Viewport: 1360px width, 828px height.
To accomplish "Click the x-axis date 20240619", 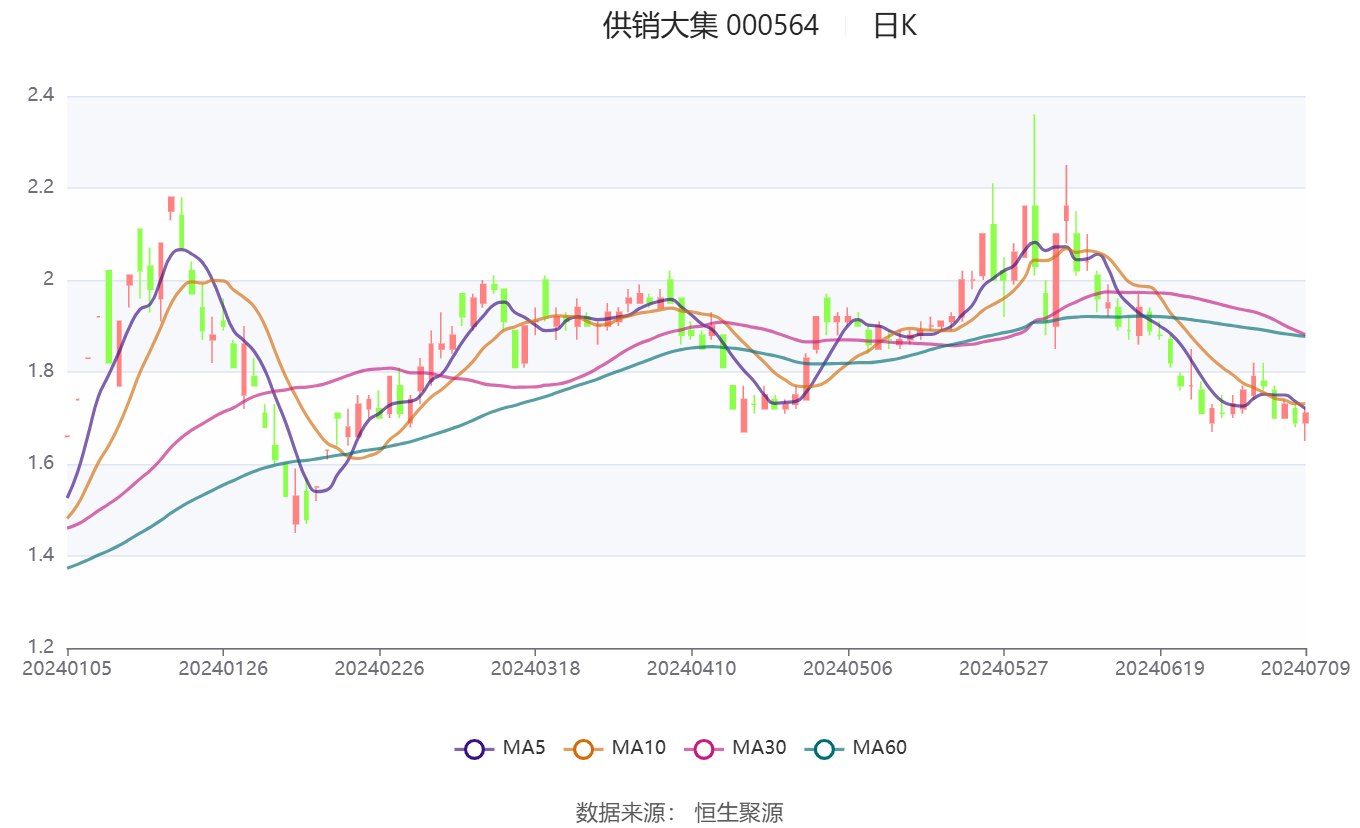I will [x=1160, y=667].
